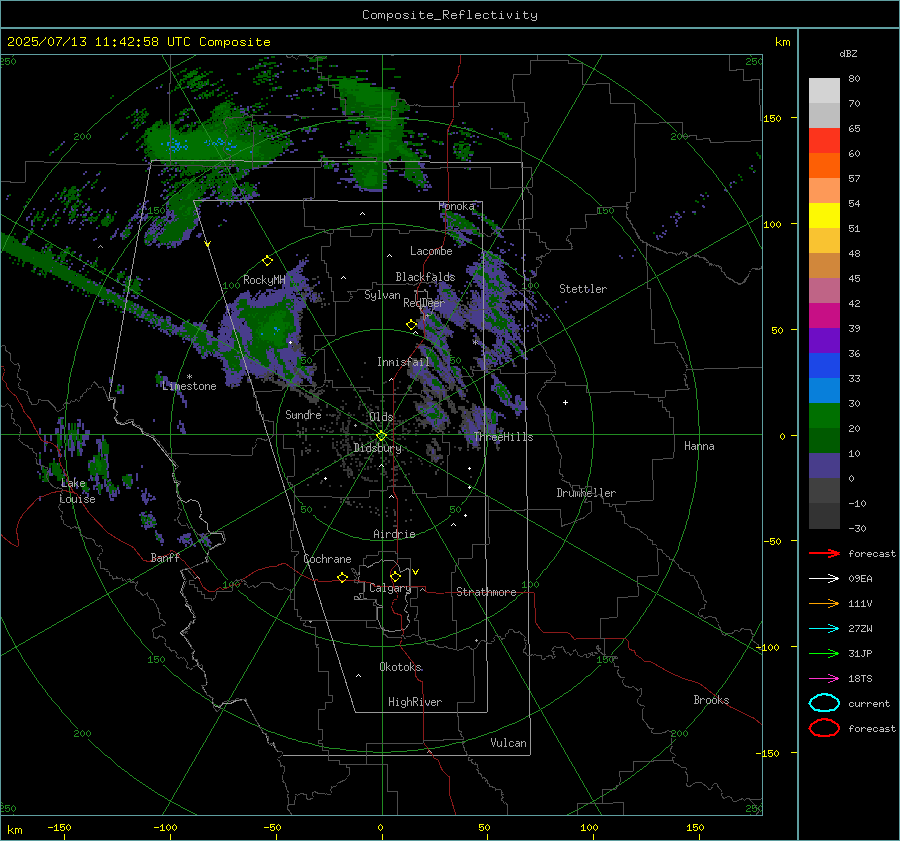Click the white plus marker east of ThreeHills

(565, 402)
